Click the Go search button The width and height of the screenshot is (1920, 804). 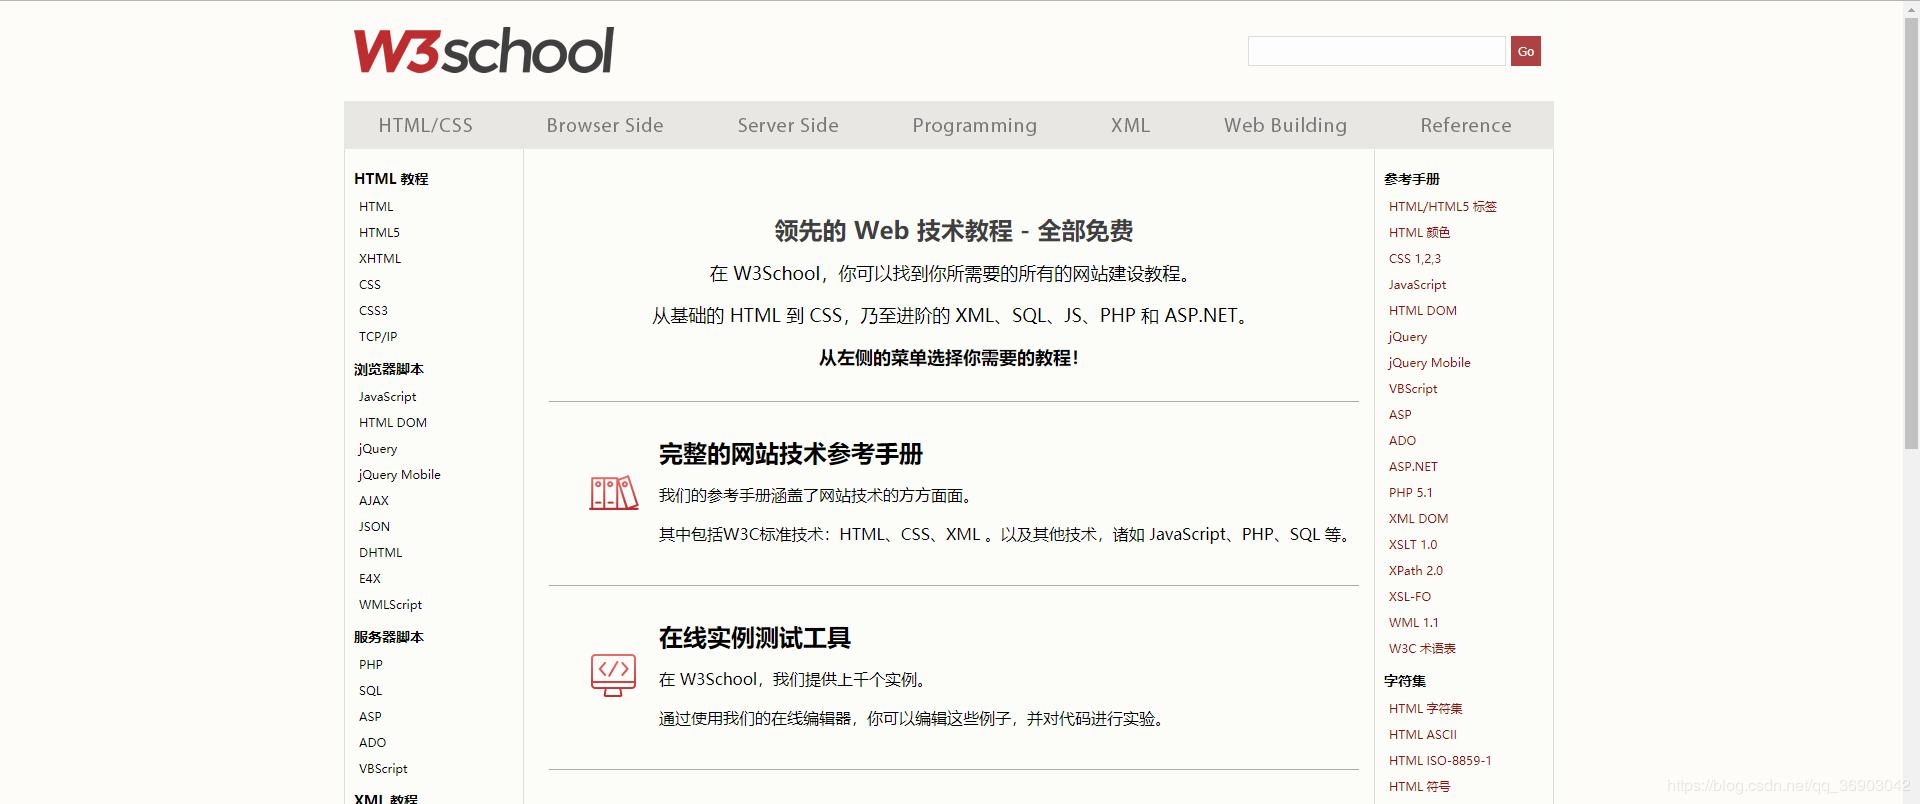pos(1525,51)
